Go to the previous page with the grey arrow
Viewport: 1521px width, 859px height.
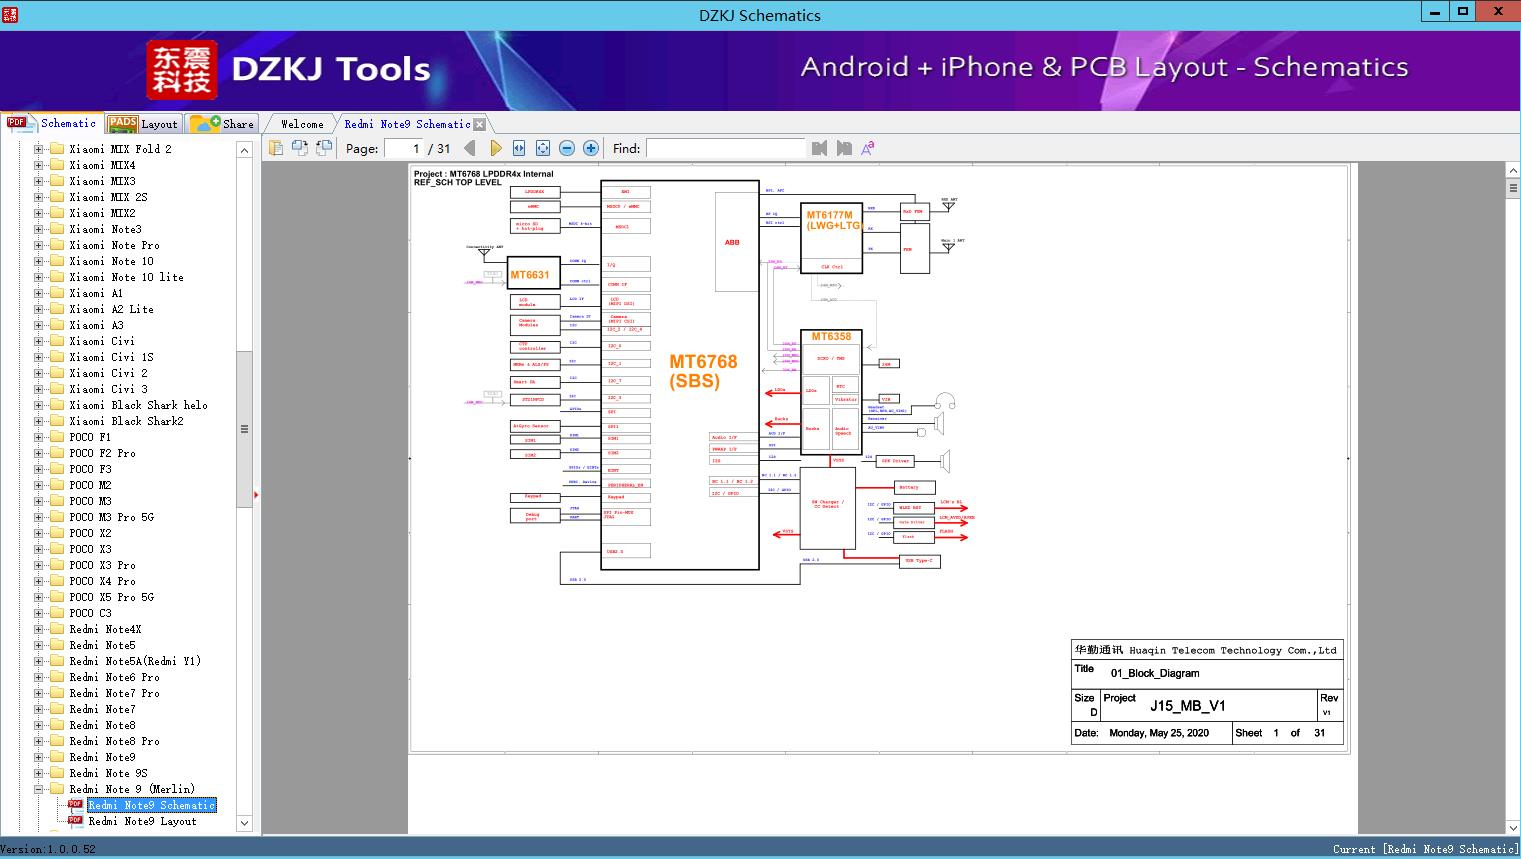click(x=472, y=148)
